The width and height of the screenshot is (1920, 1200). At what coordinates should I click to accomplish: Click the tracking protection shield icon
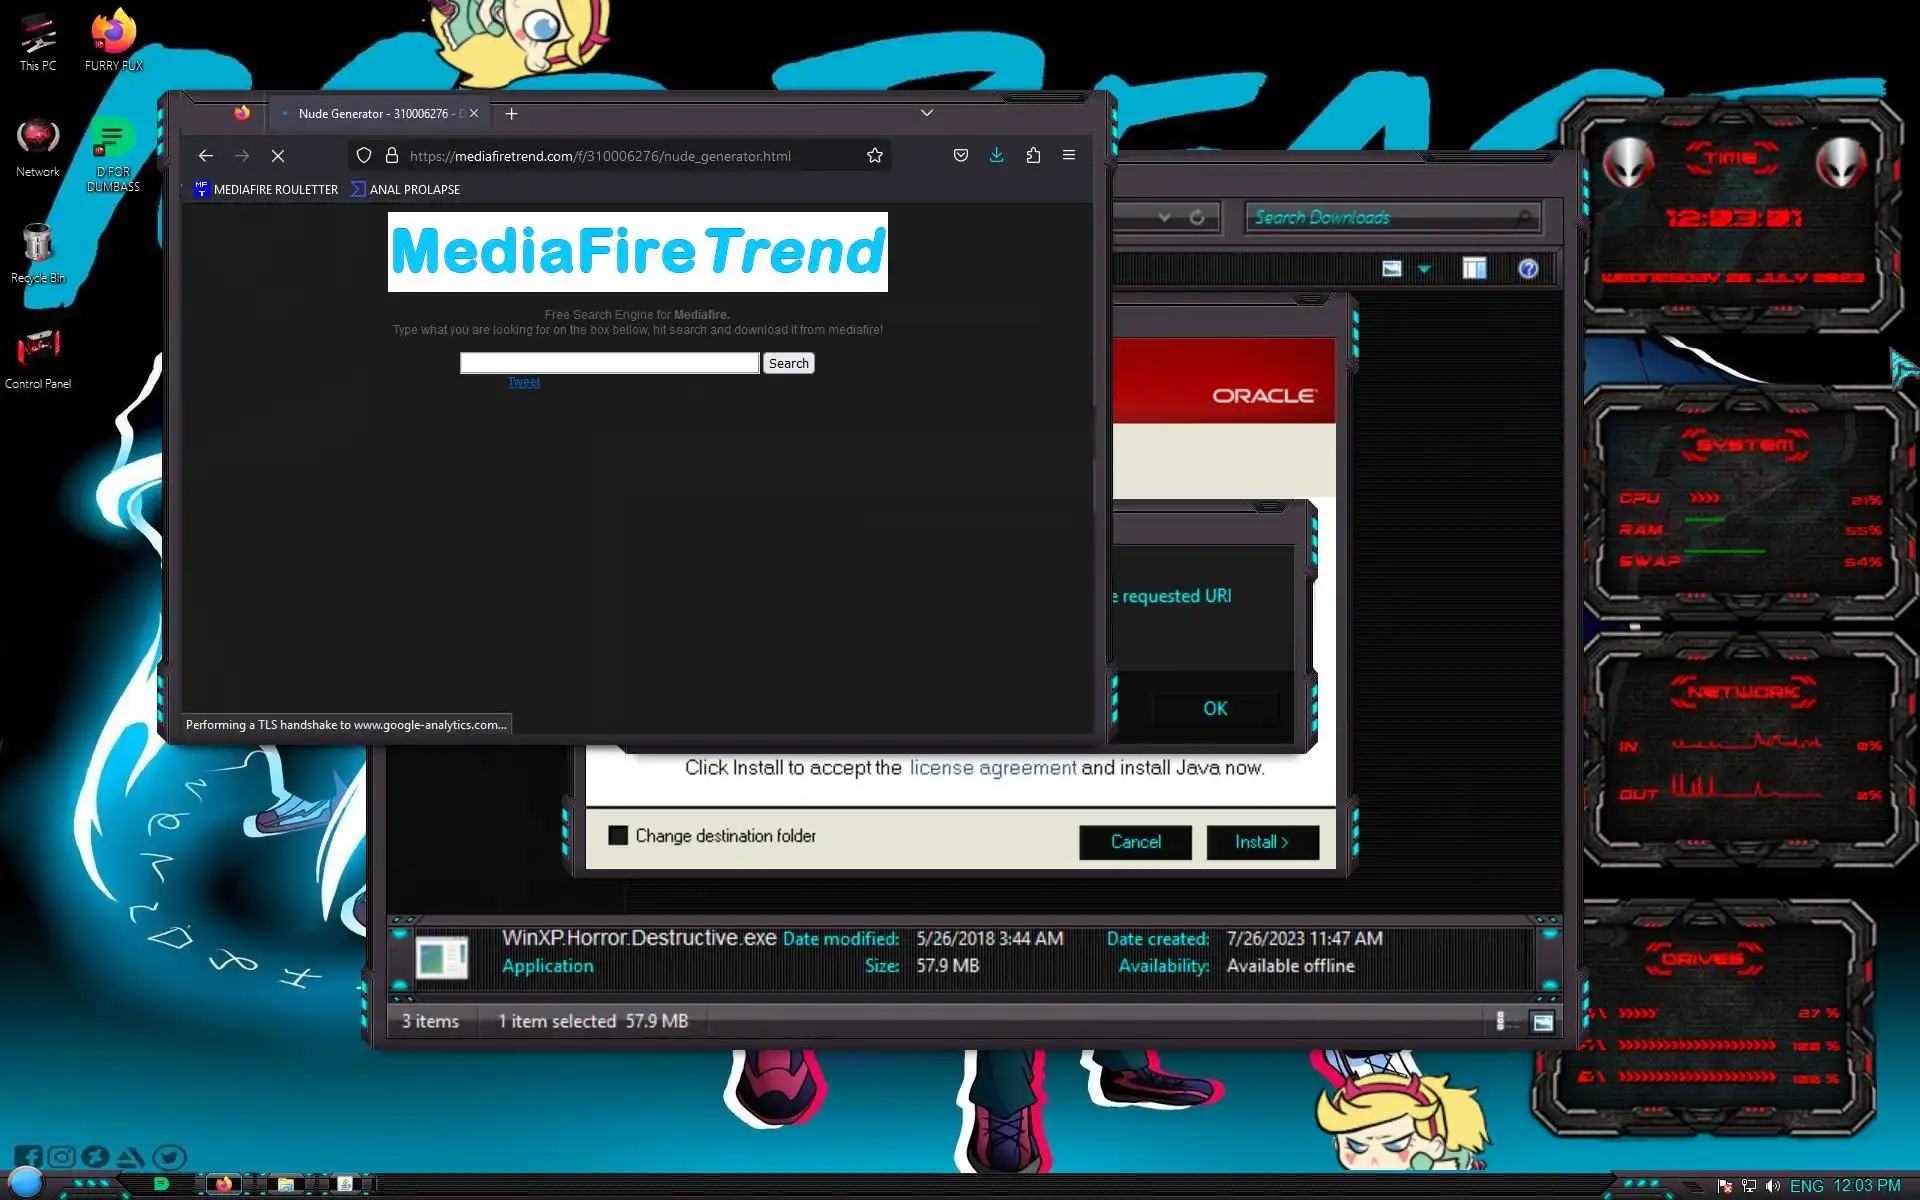click(x=364, y=156)
